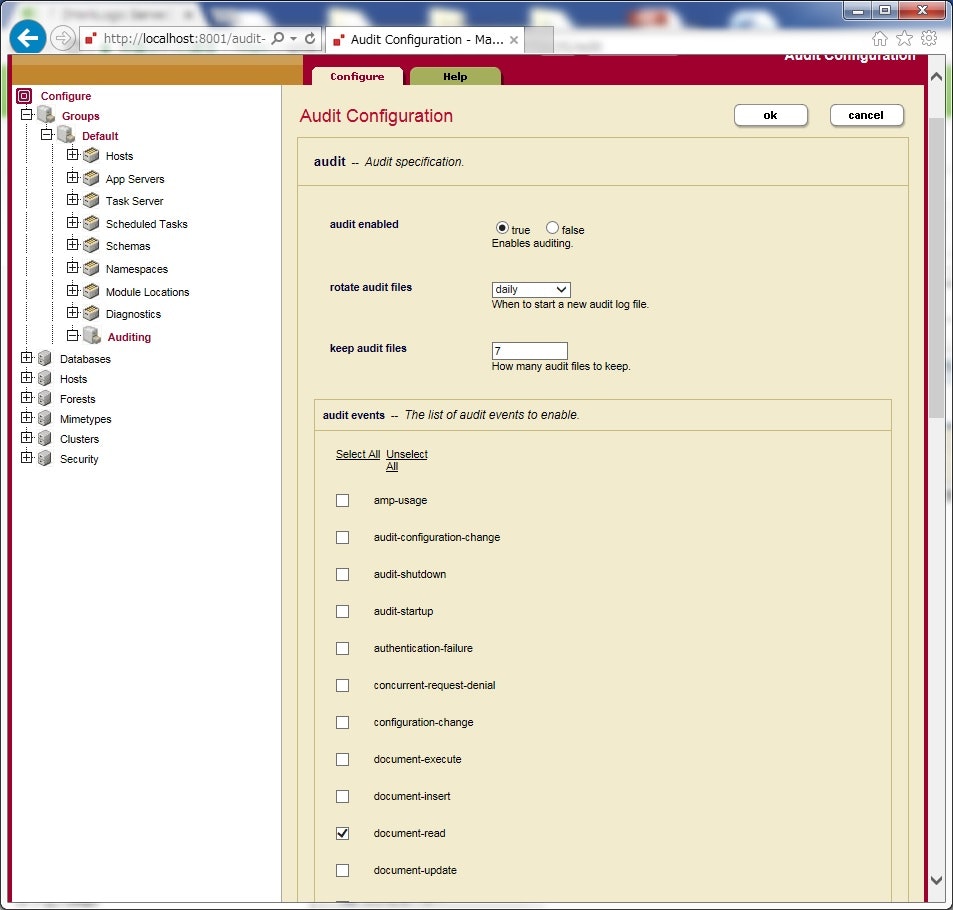Click the ok button
The width and height of the screenshot is (953, 910).
tap(770, 115)
